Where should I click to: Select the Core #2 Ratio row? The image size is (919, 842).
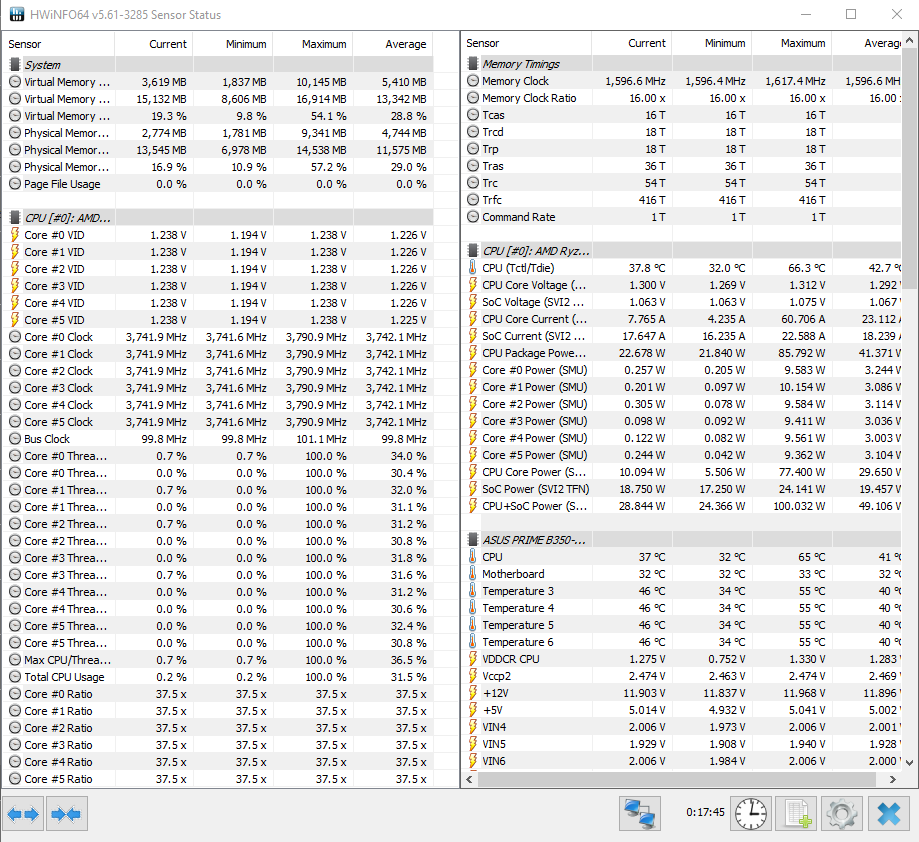point(218,728)
